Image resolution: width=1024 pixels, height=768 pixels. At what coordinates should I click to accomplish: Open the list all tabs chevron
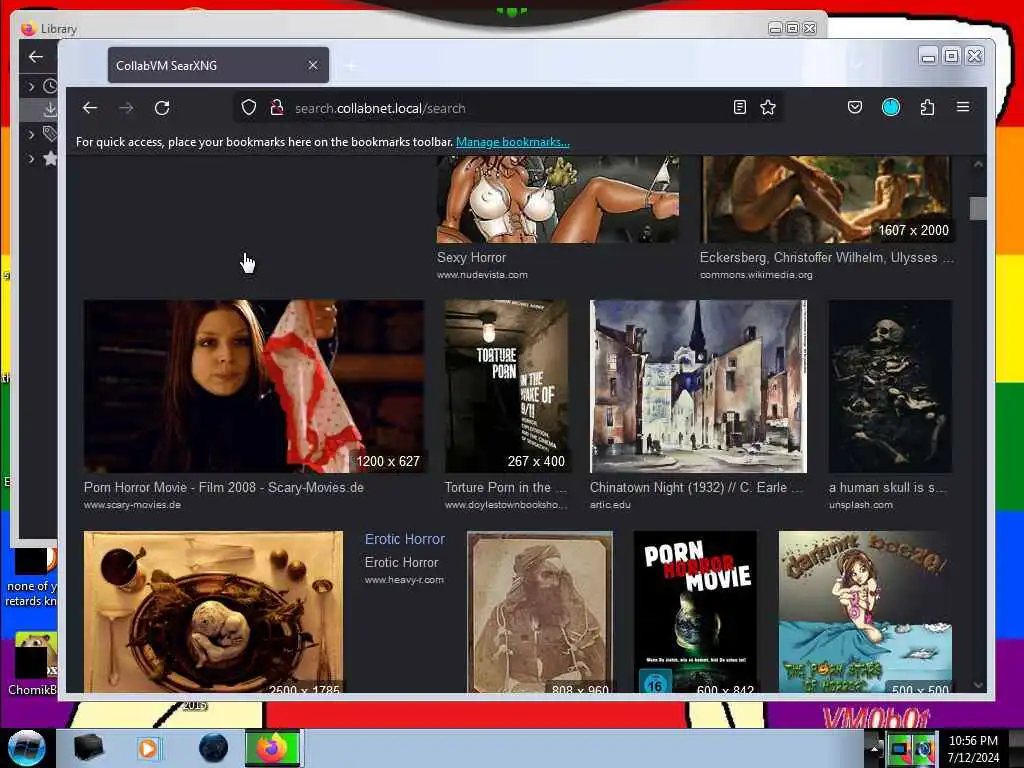(x=857, y=65)
